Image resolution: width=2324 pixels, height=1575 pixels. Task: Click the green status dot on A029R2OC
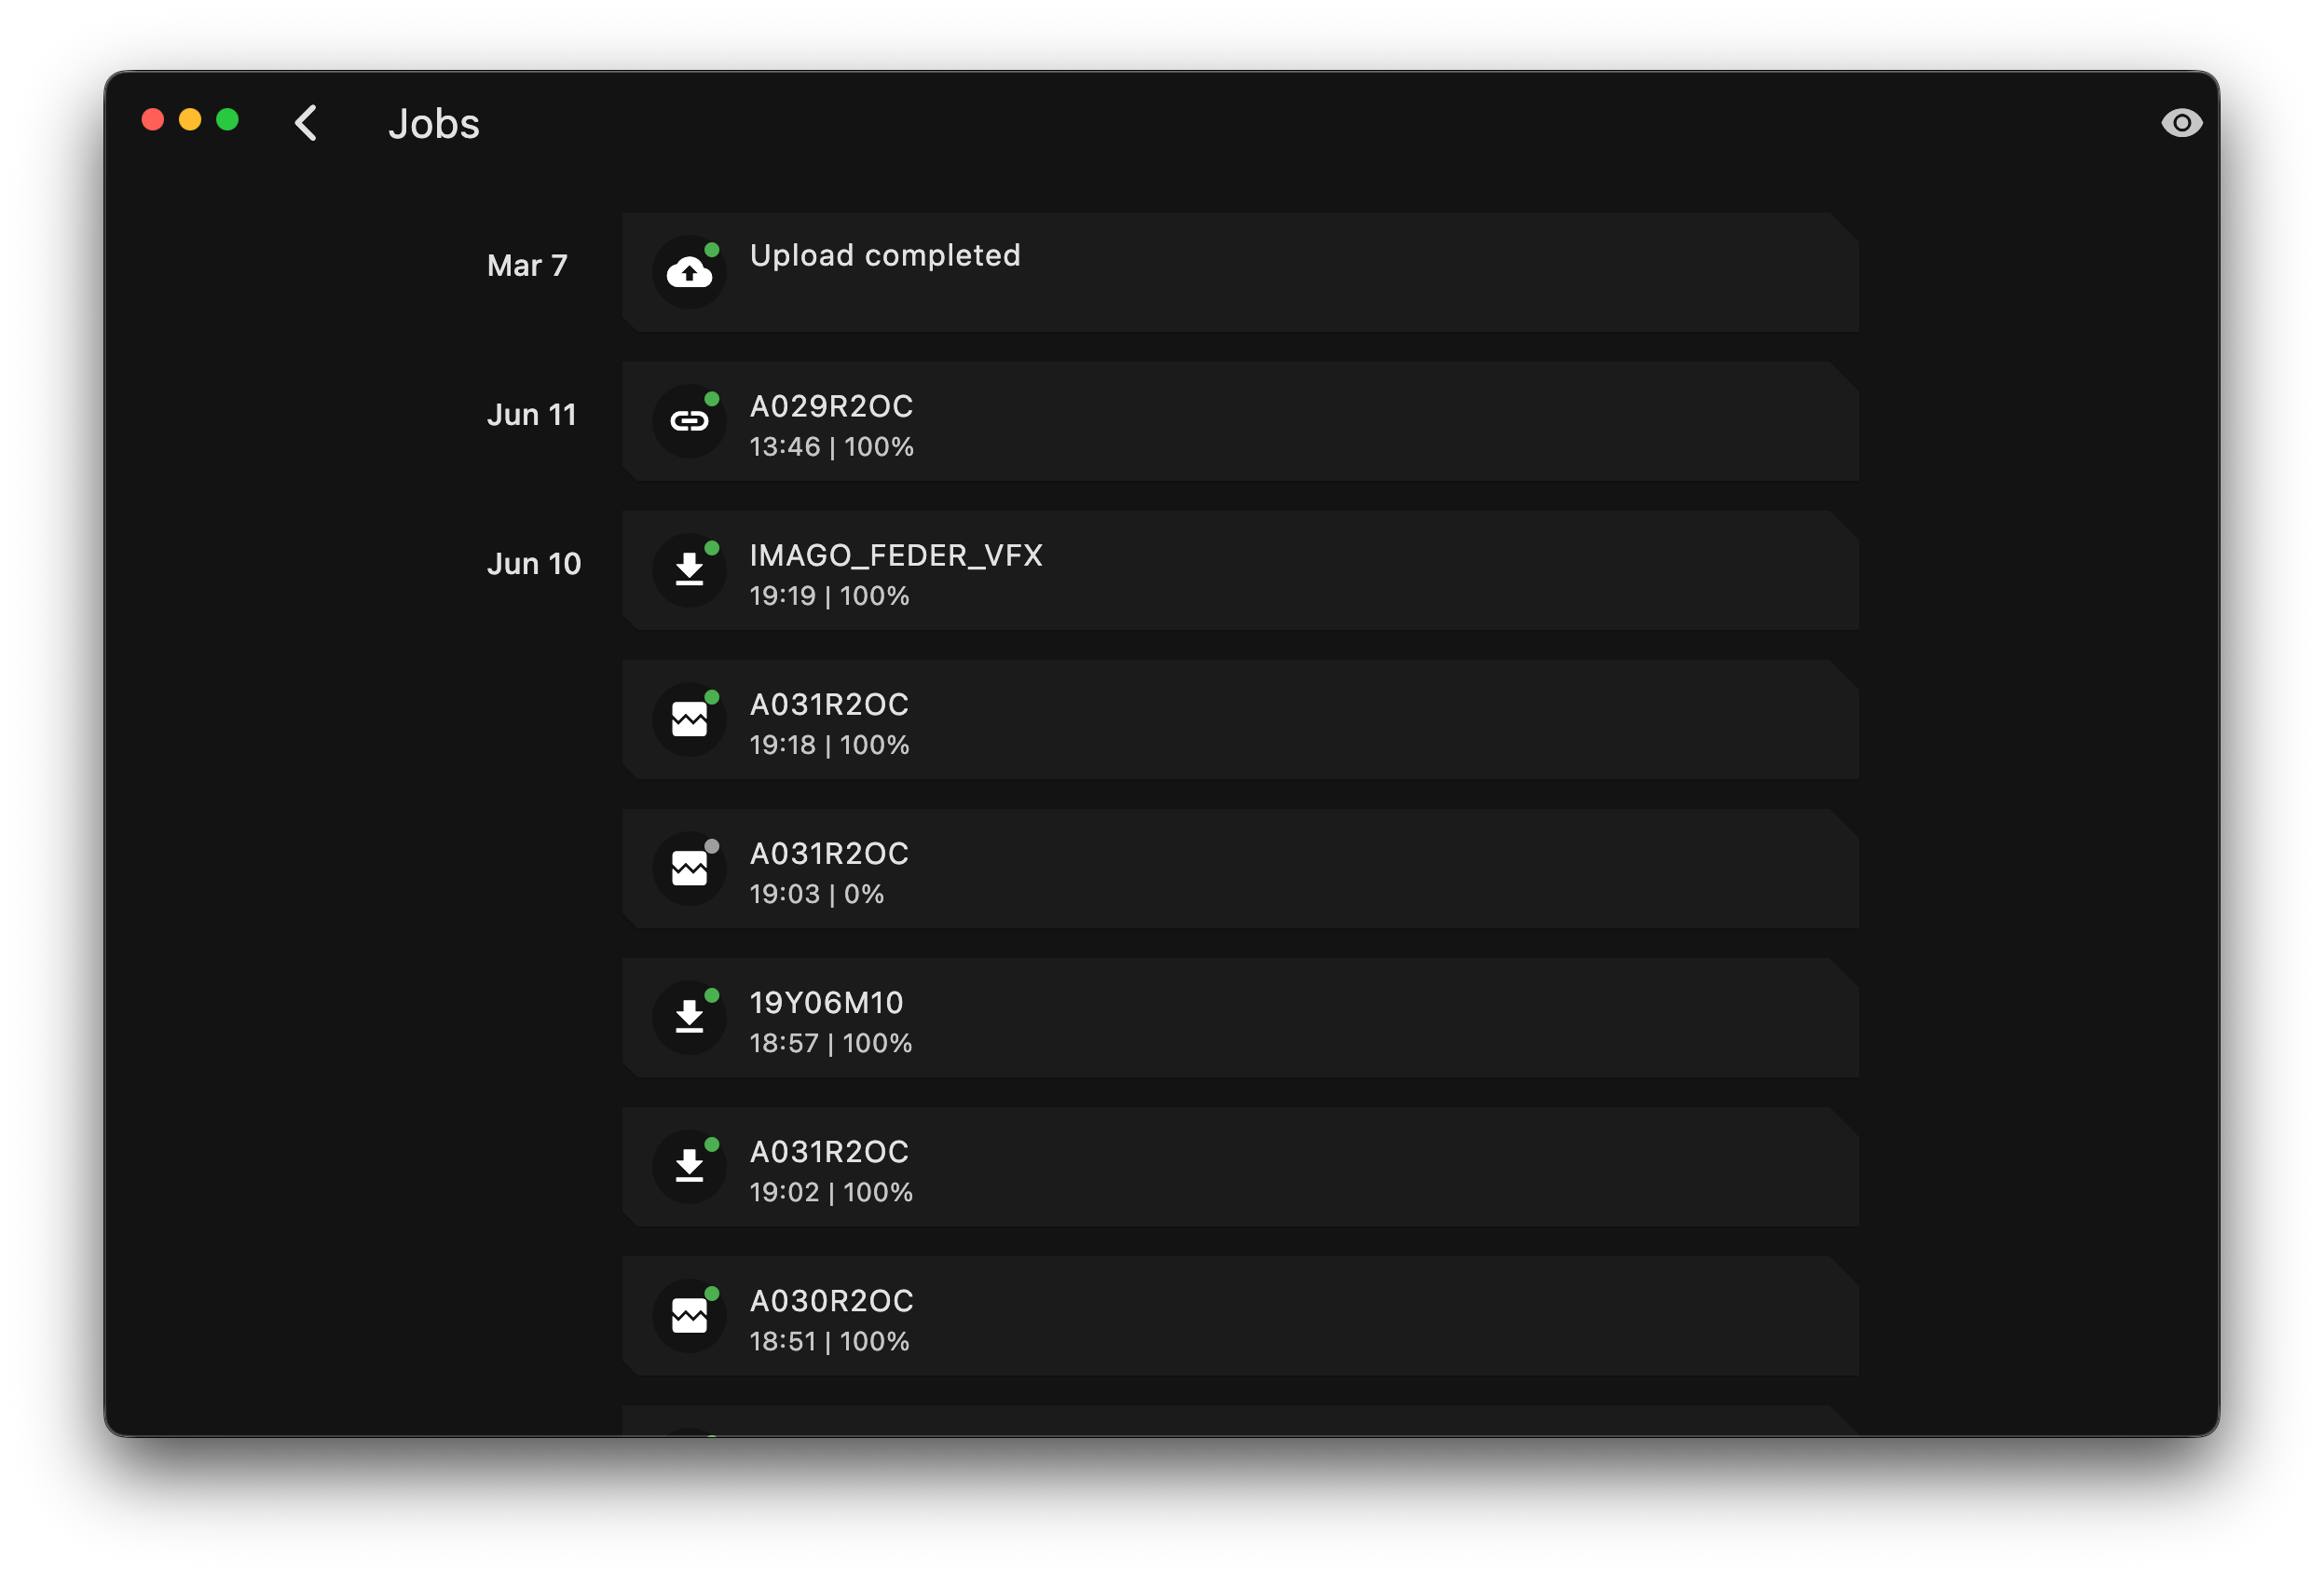711,400
